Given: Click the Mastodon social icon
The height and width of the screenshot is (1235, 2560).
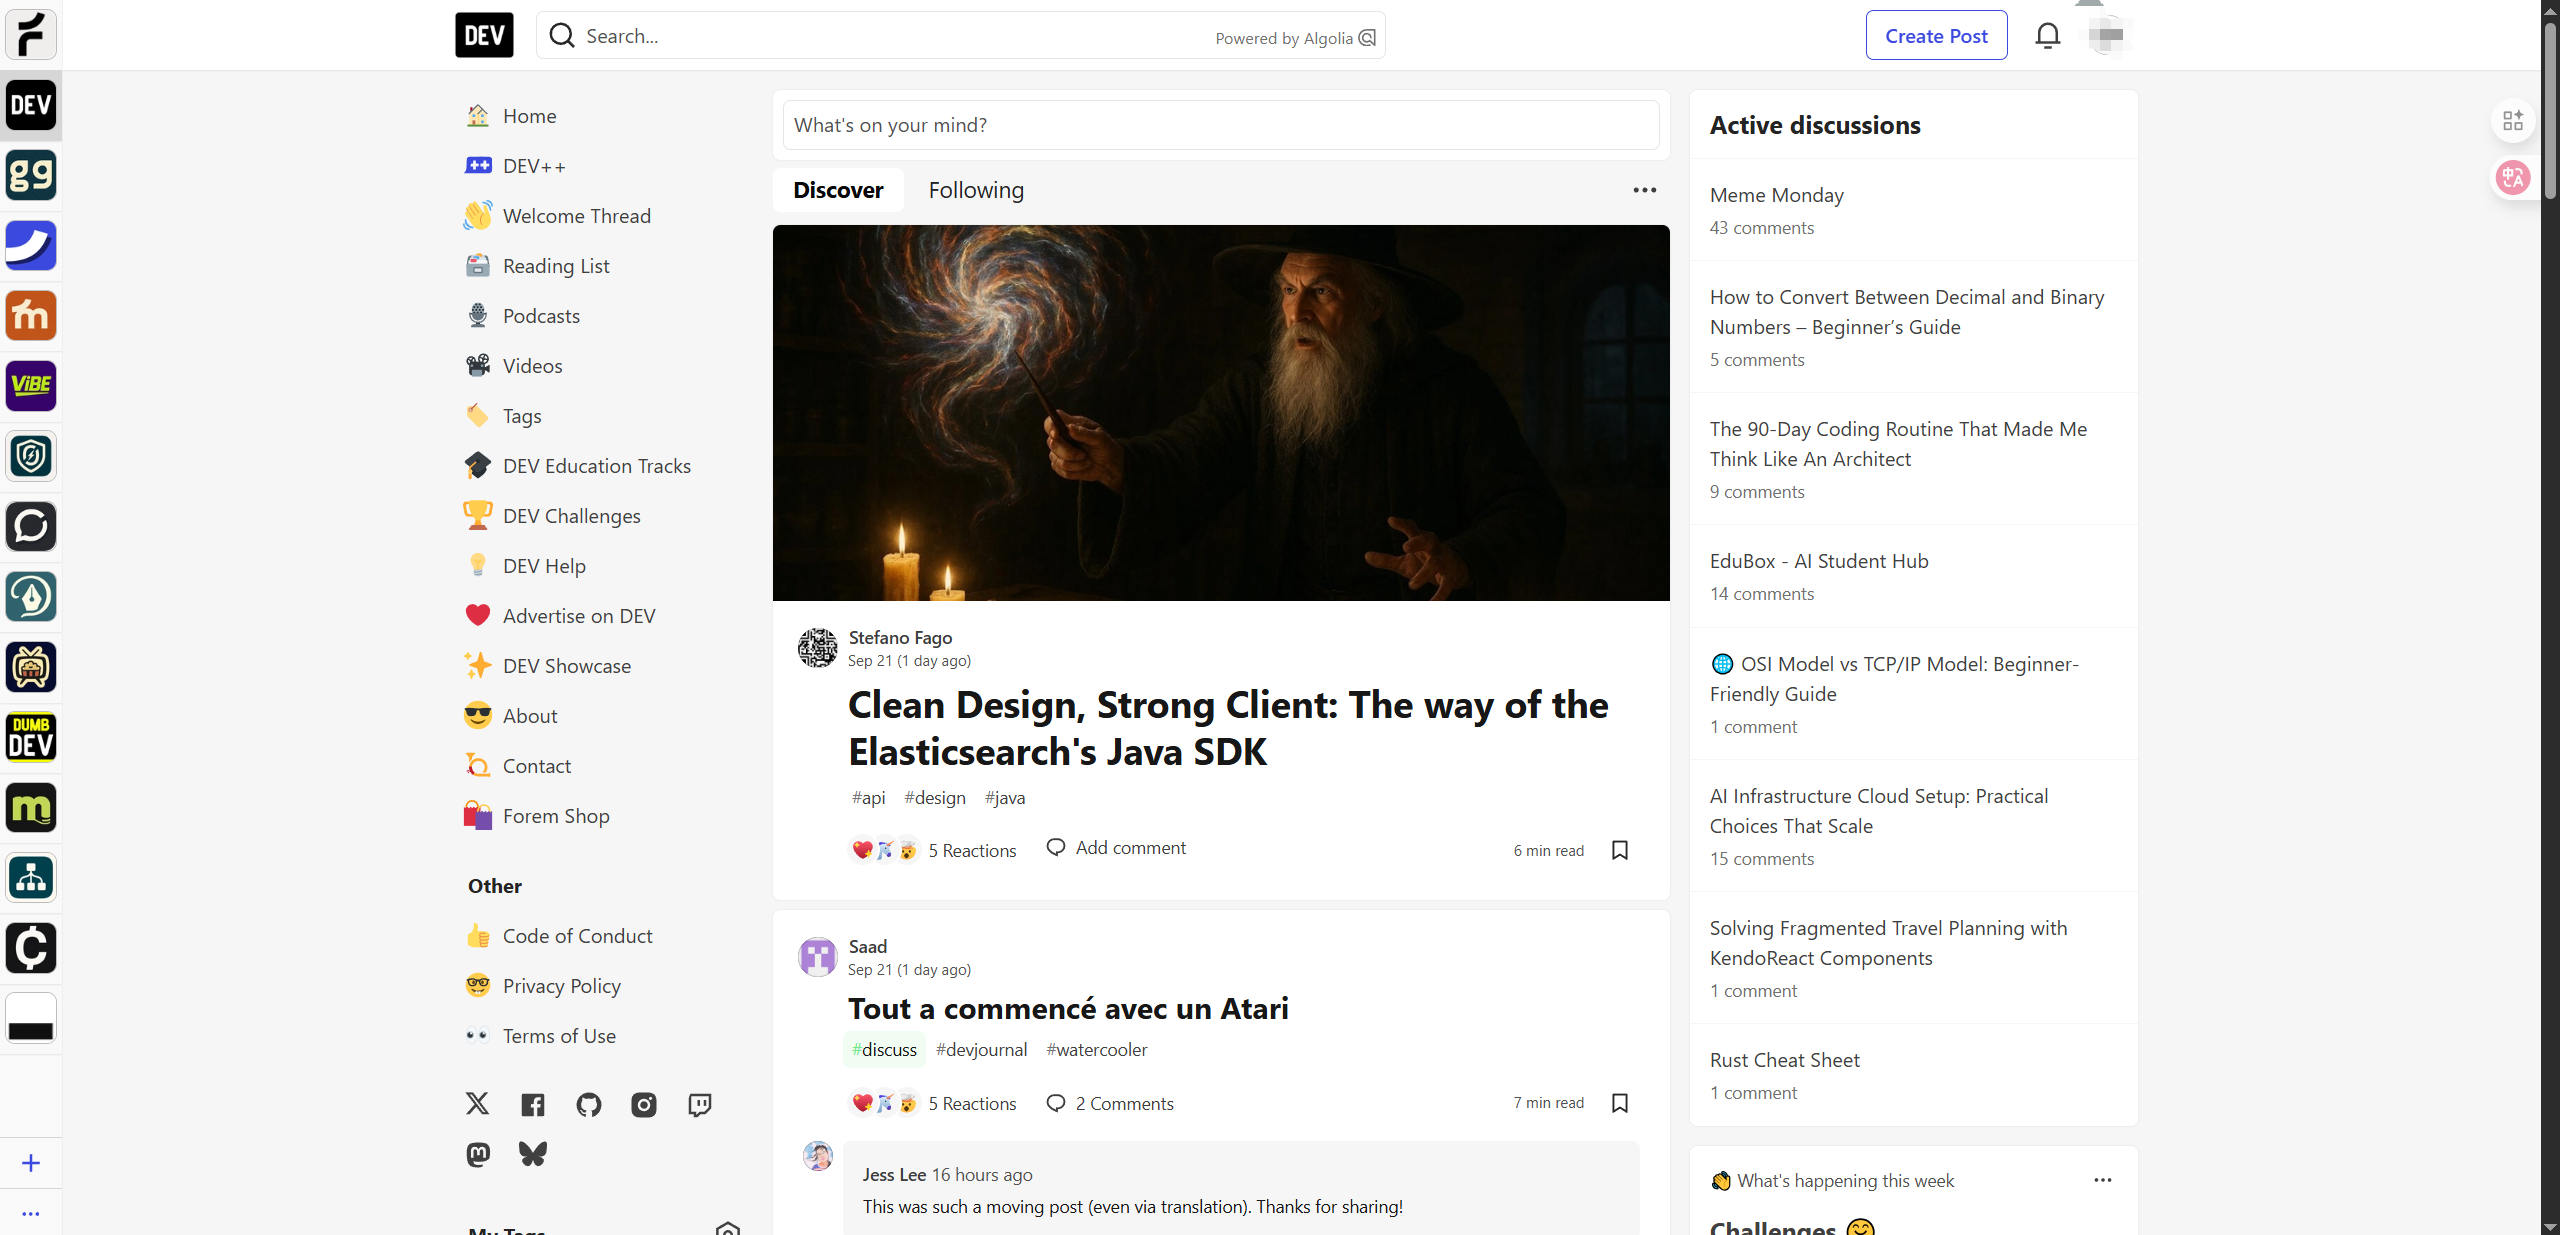Looking at the screenshot, I should click(x=478, y=1155).
